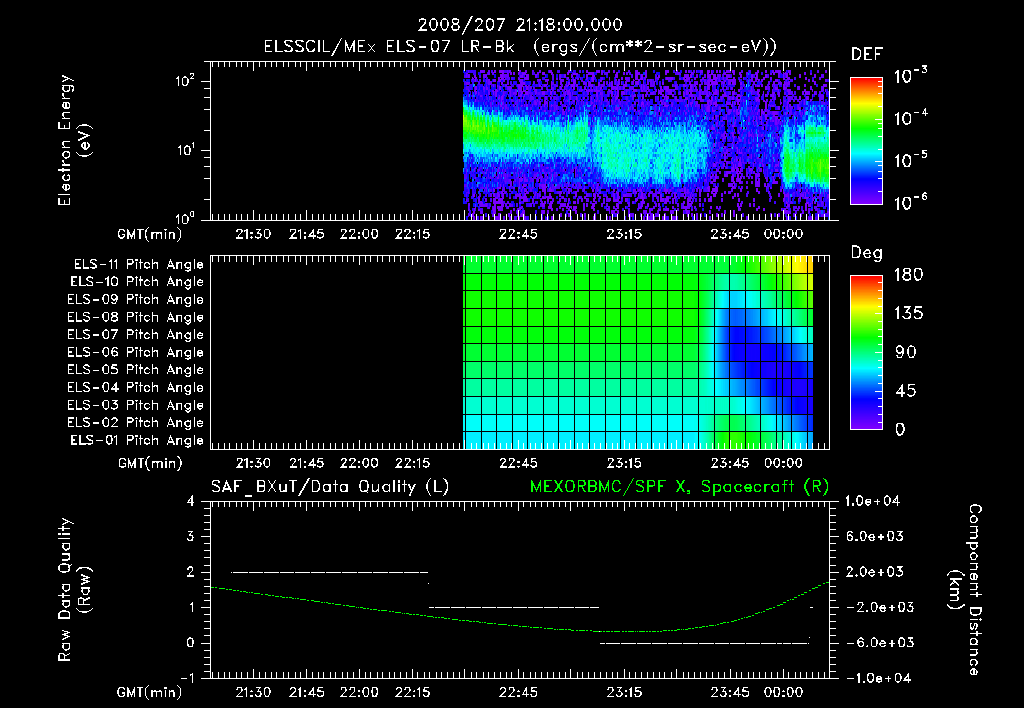1024x708 pixels.
Task: Click the 10^0 tick on electron energy axis
Action: click(x=185, y=217)
